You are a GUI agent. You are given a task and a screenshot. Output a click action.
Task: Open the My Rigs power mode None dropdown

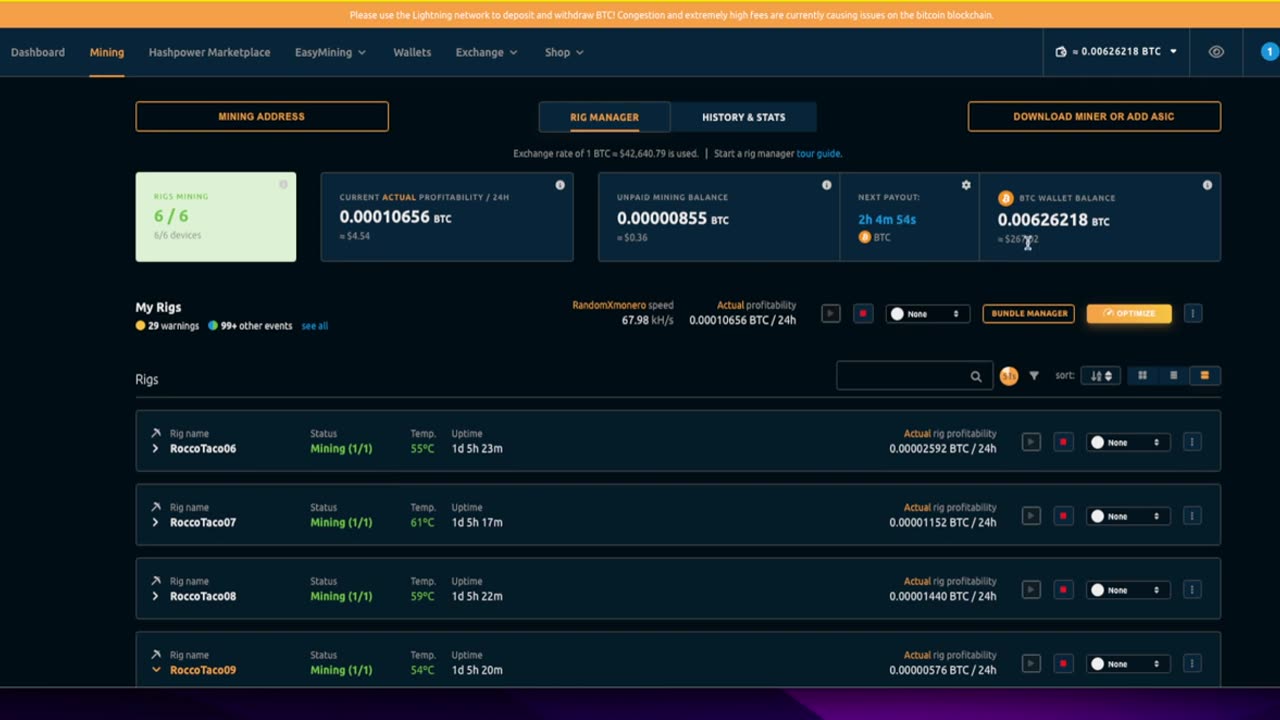pos(928,314)
